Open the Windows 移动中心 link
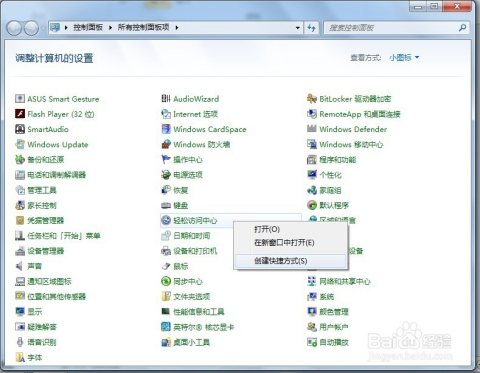Viewport: 480px width, 373px height. click(351, 144)
